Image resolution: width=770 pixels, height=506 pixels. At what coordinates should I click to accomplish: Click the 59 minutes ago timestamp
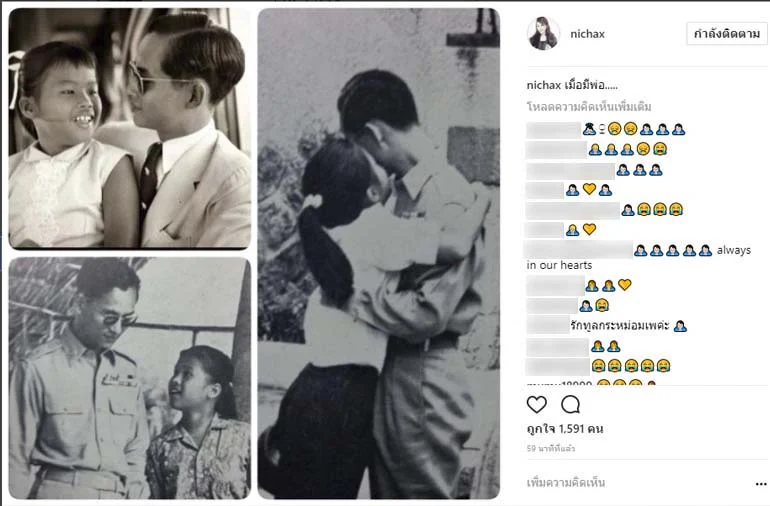[550, 449]
